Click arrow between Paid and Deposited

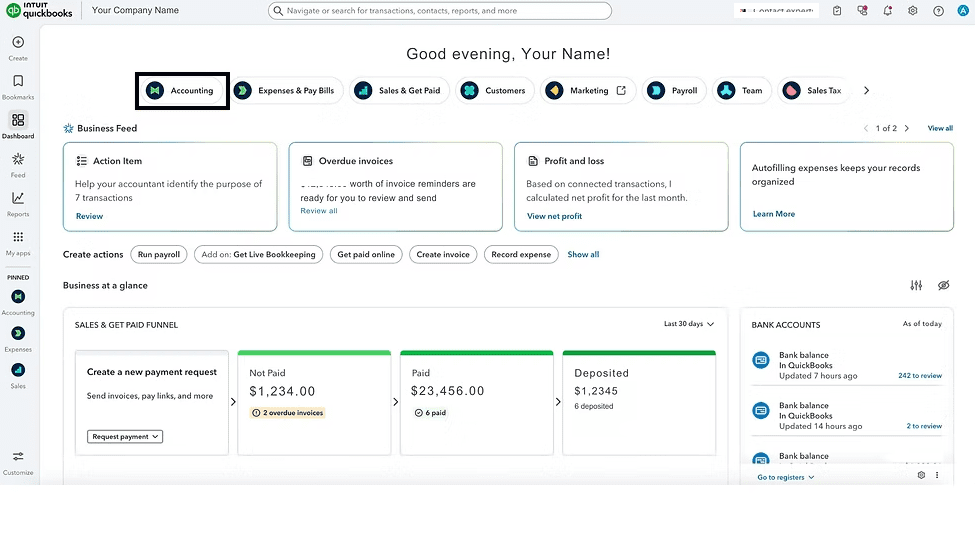point(558,402)
